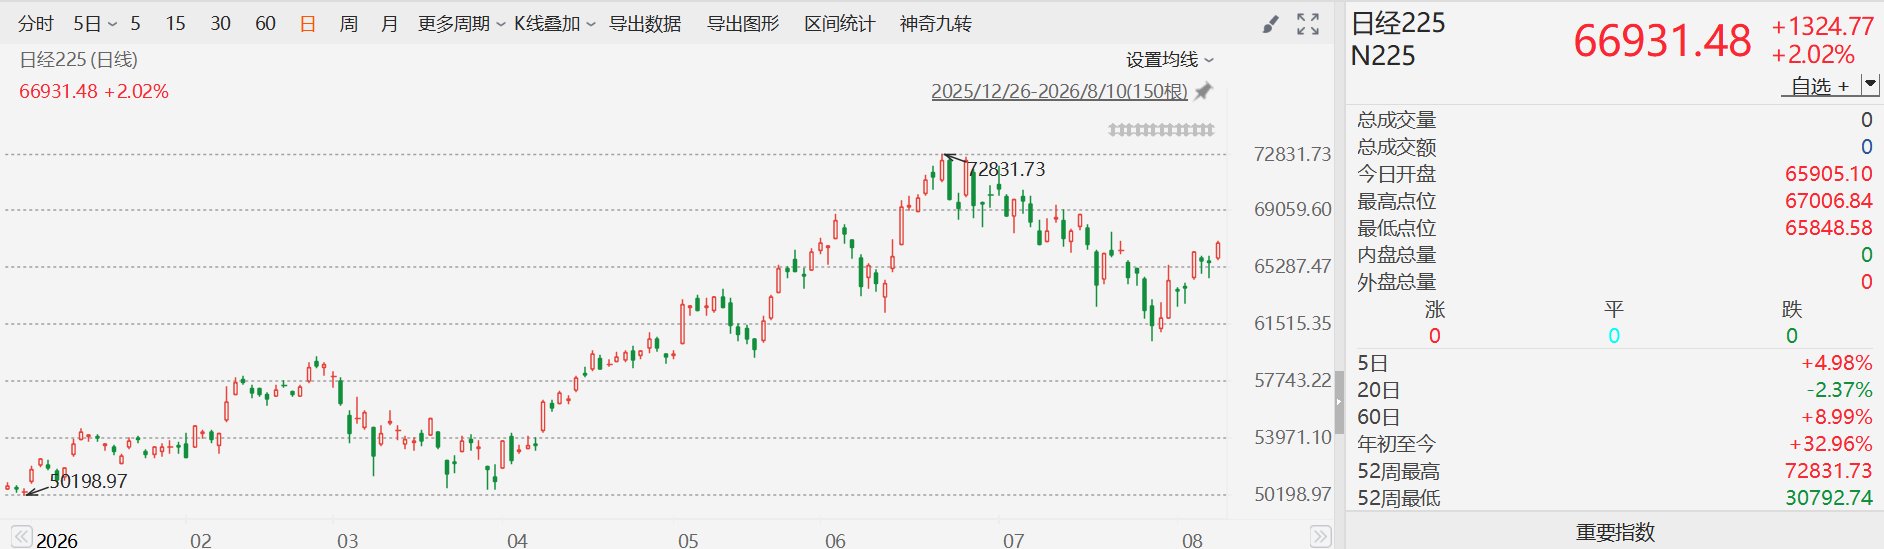The image size is (1884, 549).
Task: Click the 导出数据 export data button
Action: pyautogui.click(x=645, y=23)
